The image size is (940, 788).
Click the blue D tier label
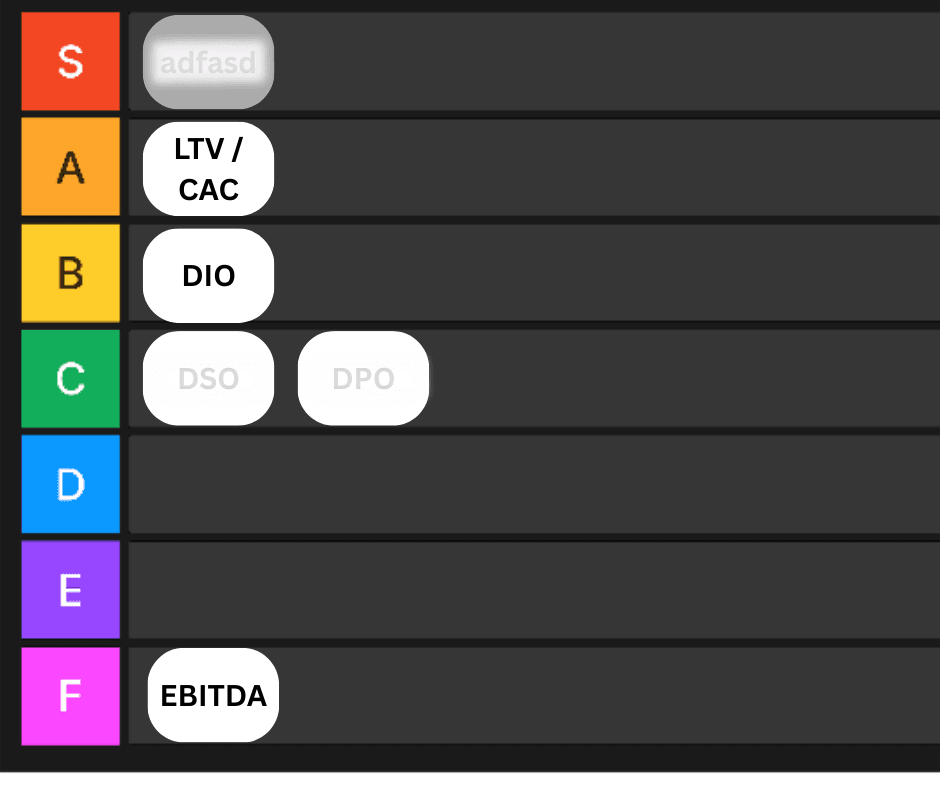(71, 485)
